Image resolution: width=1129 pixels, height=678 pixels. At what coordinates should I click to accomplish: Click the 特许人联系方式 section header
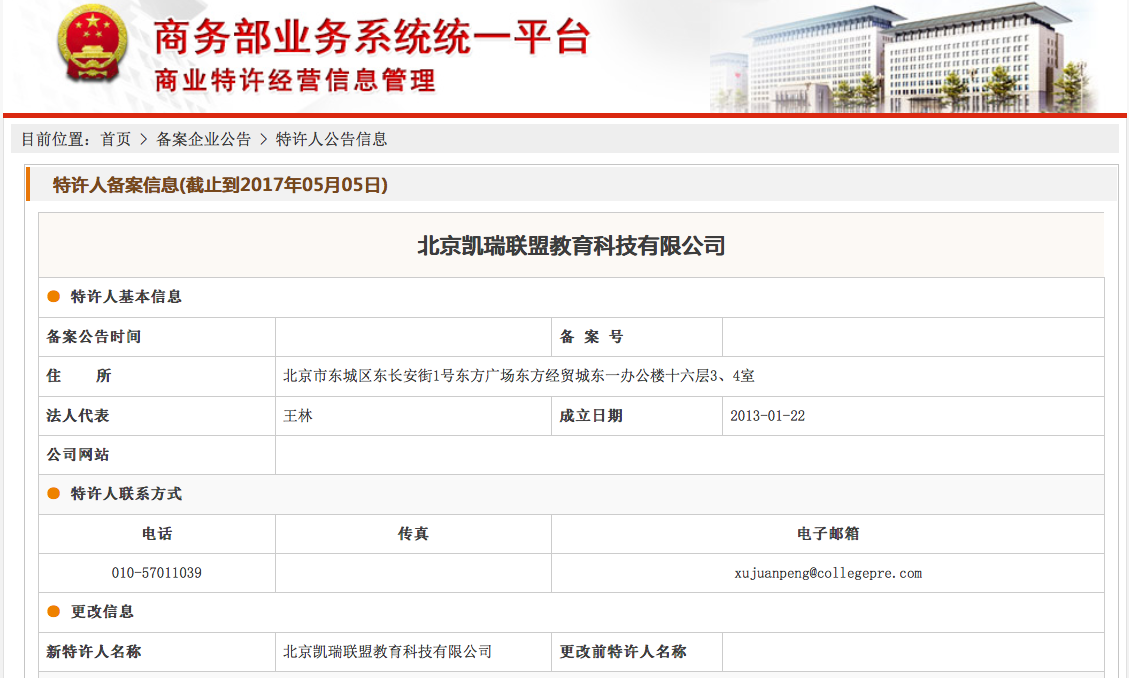tap(126, 494)
